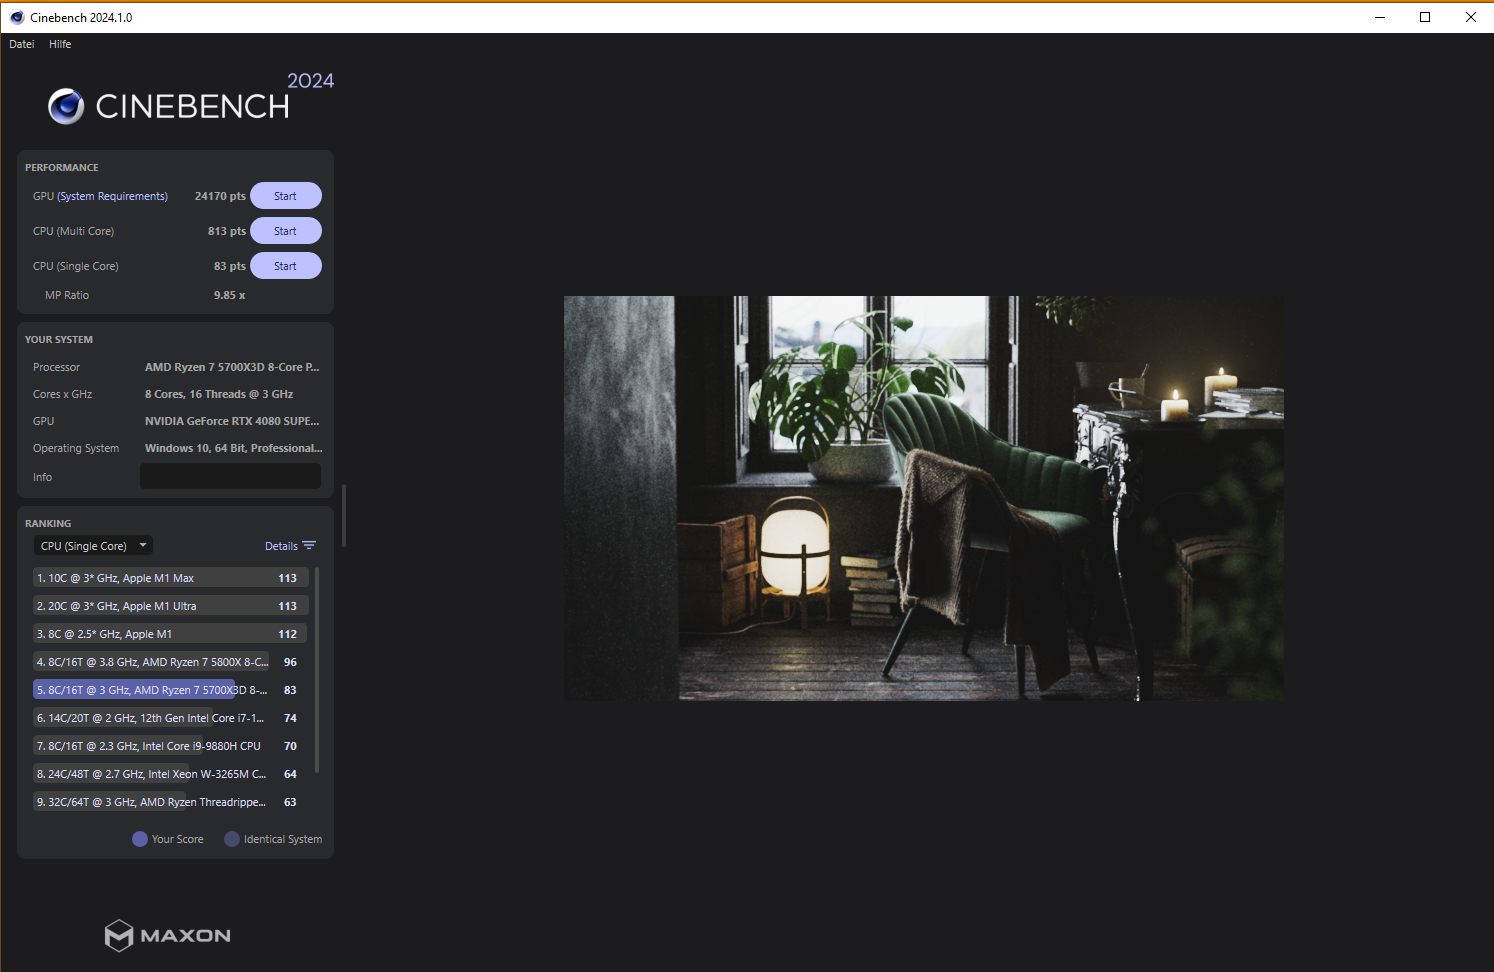Click the Maxon logo at the bottom

[x=167, y=936]
